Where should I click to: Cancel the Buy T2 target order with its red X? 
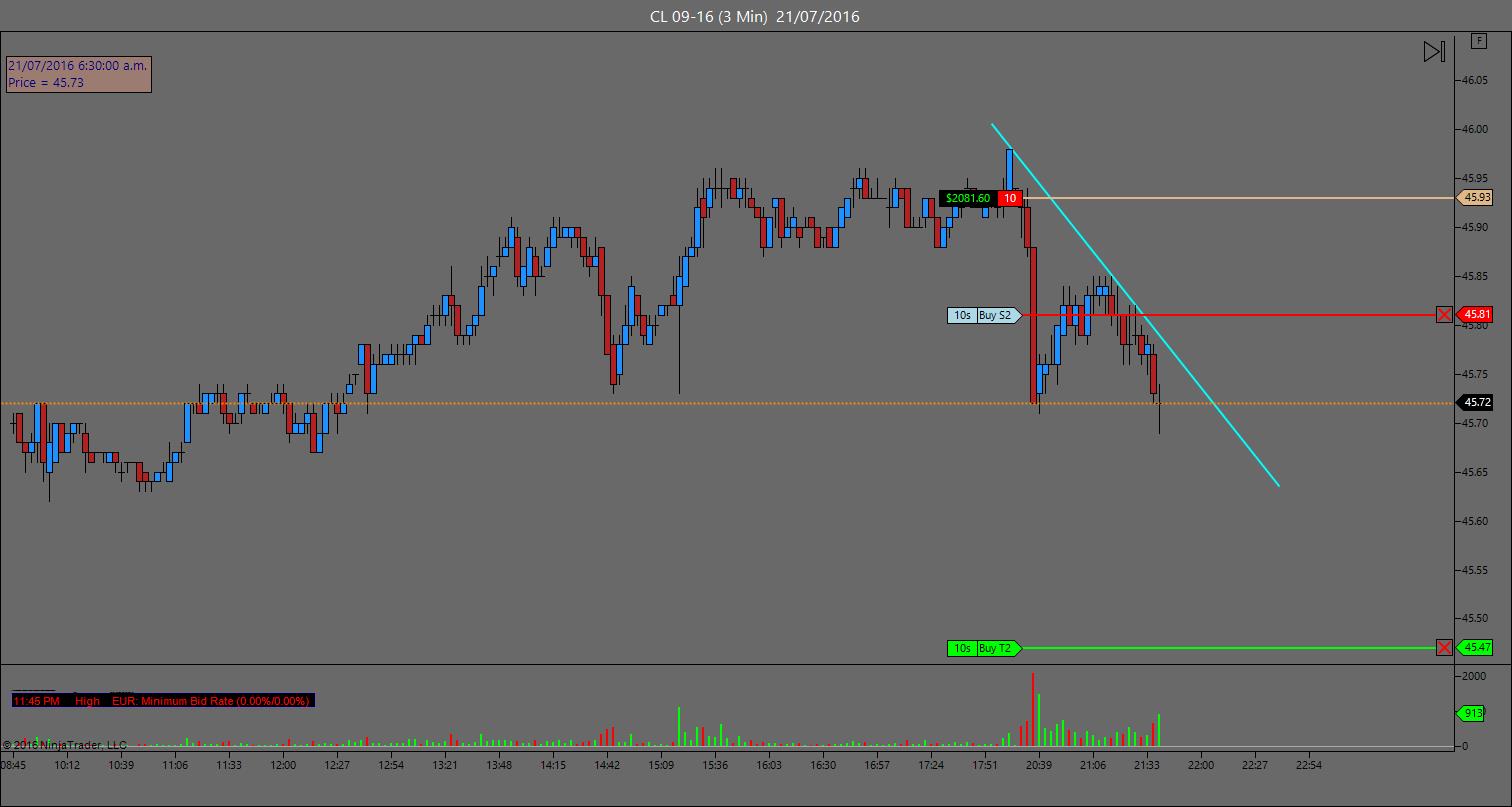[1444, 648]
